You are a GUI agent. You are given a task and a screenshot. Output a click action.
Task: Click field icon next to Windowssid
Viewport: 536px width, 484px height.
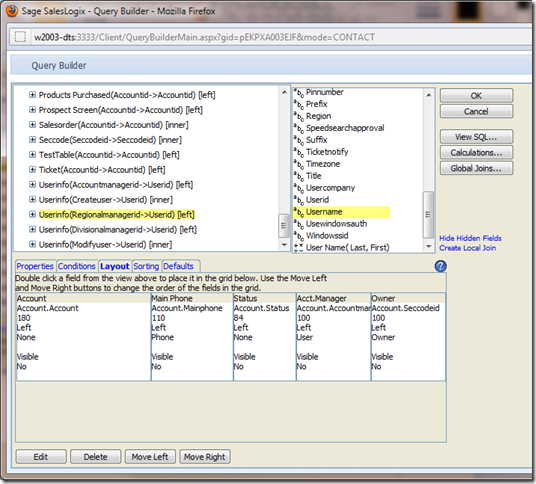(299, 236)
